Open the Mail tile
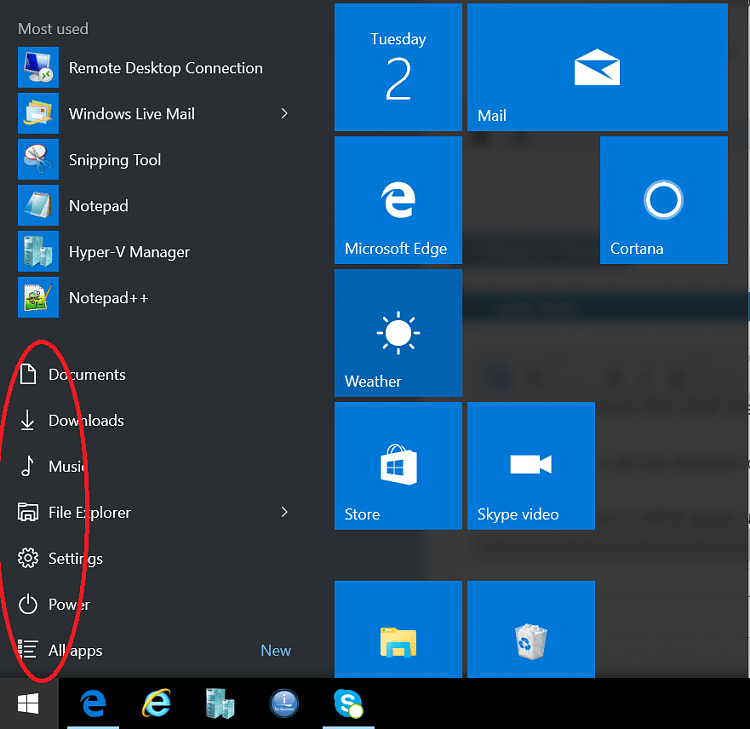This screenshot has height=729, width=750. pyautogui.click(x=597, y=67)
